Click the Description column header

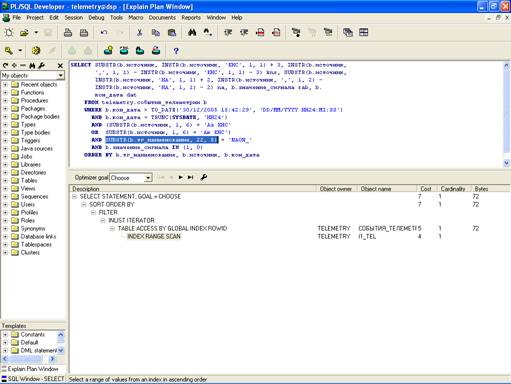[192, 189]
